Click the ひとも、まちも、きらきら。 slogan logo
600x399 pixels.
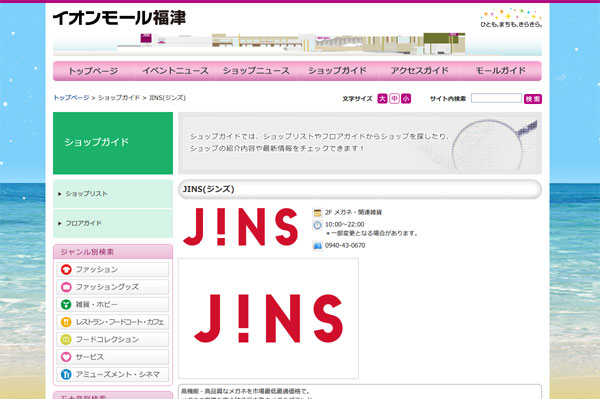pyautogui.click(x=511, y=18)
